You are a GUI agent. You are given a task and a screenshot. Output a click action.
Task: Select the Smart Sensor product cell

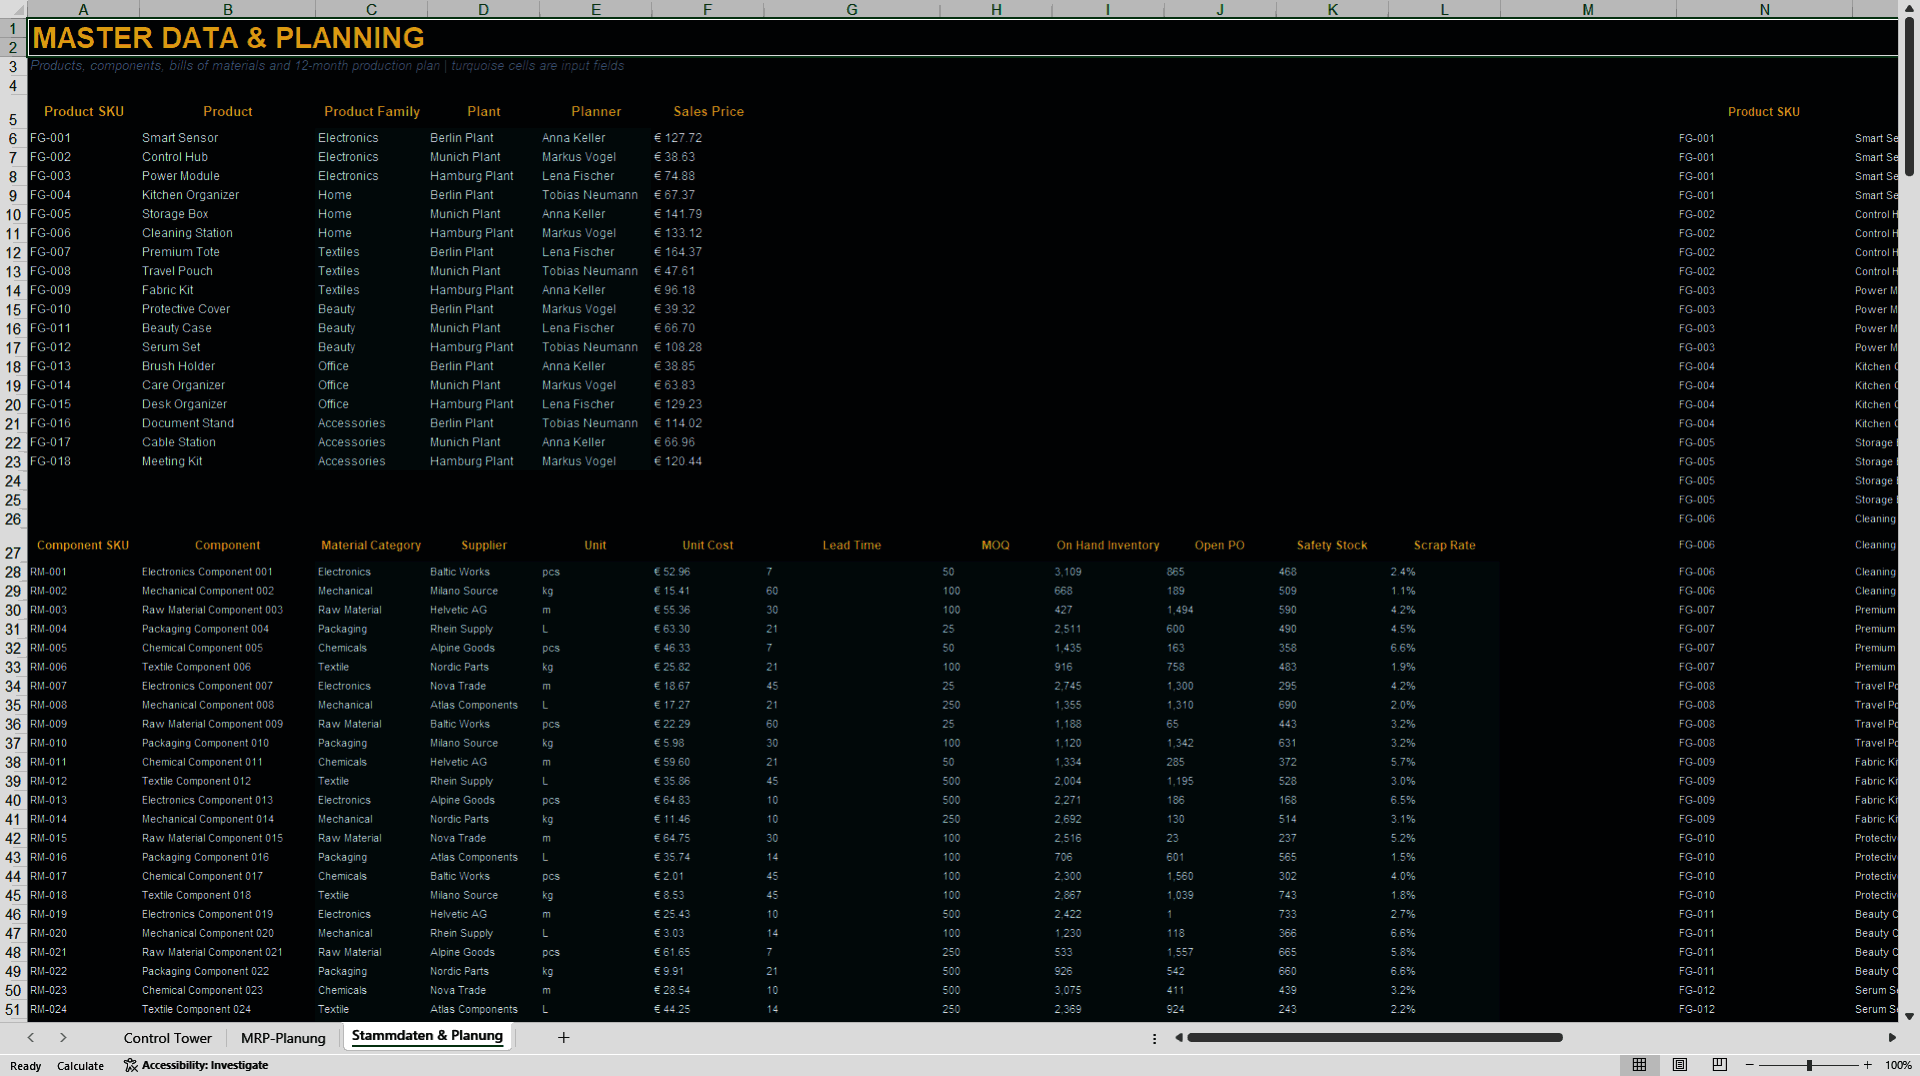[x=227, y=138]
